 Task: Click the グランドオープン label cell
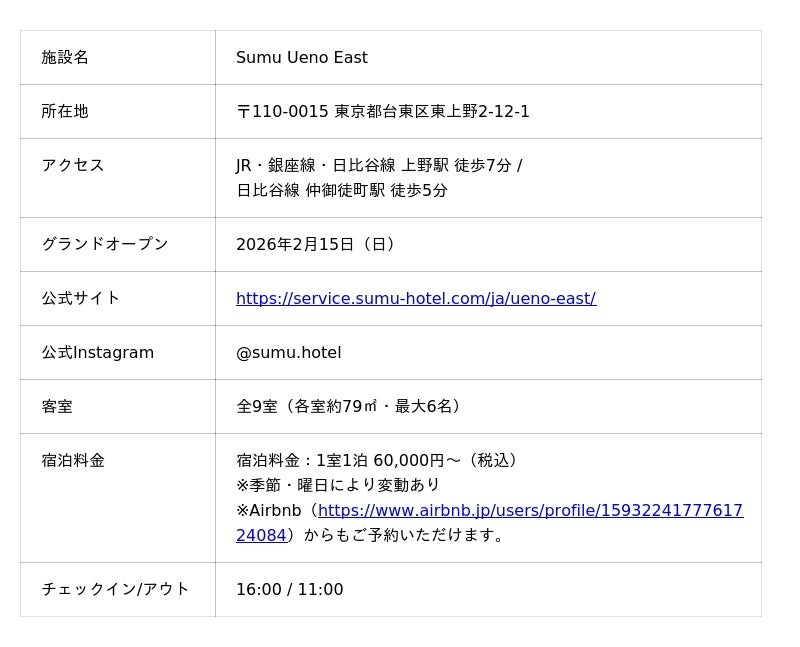click(105, 244)
